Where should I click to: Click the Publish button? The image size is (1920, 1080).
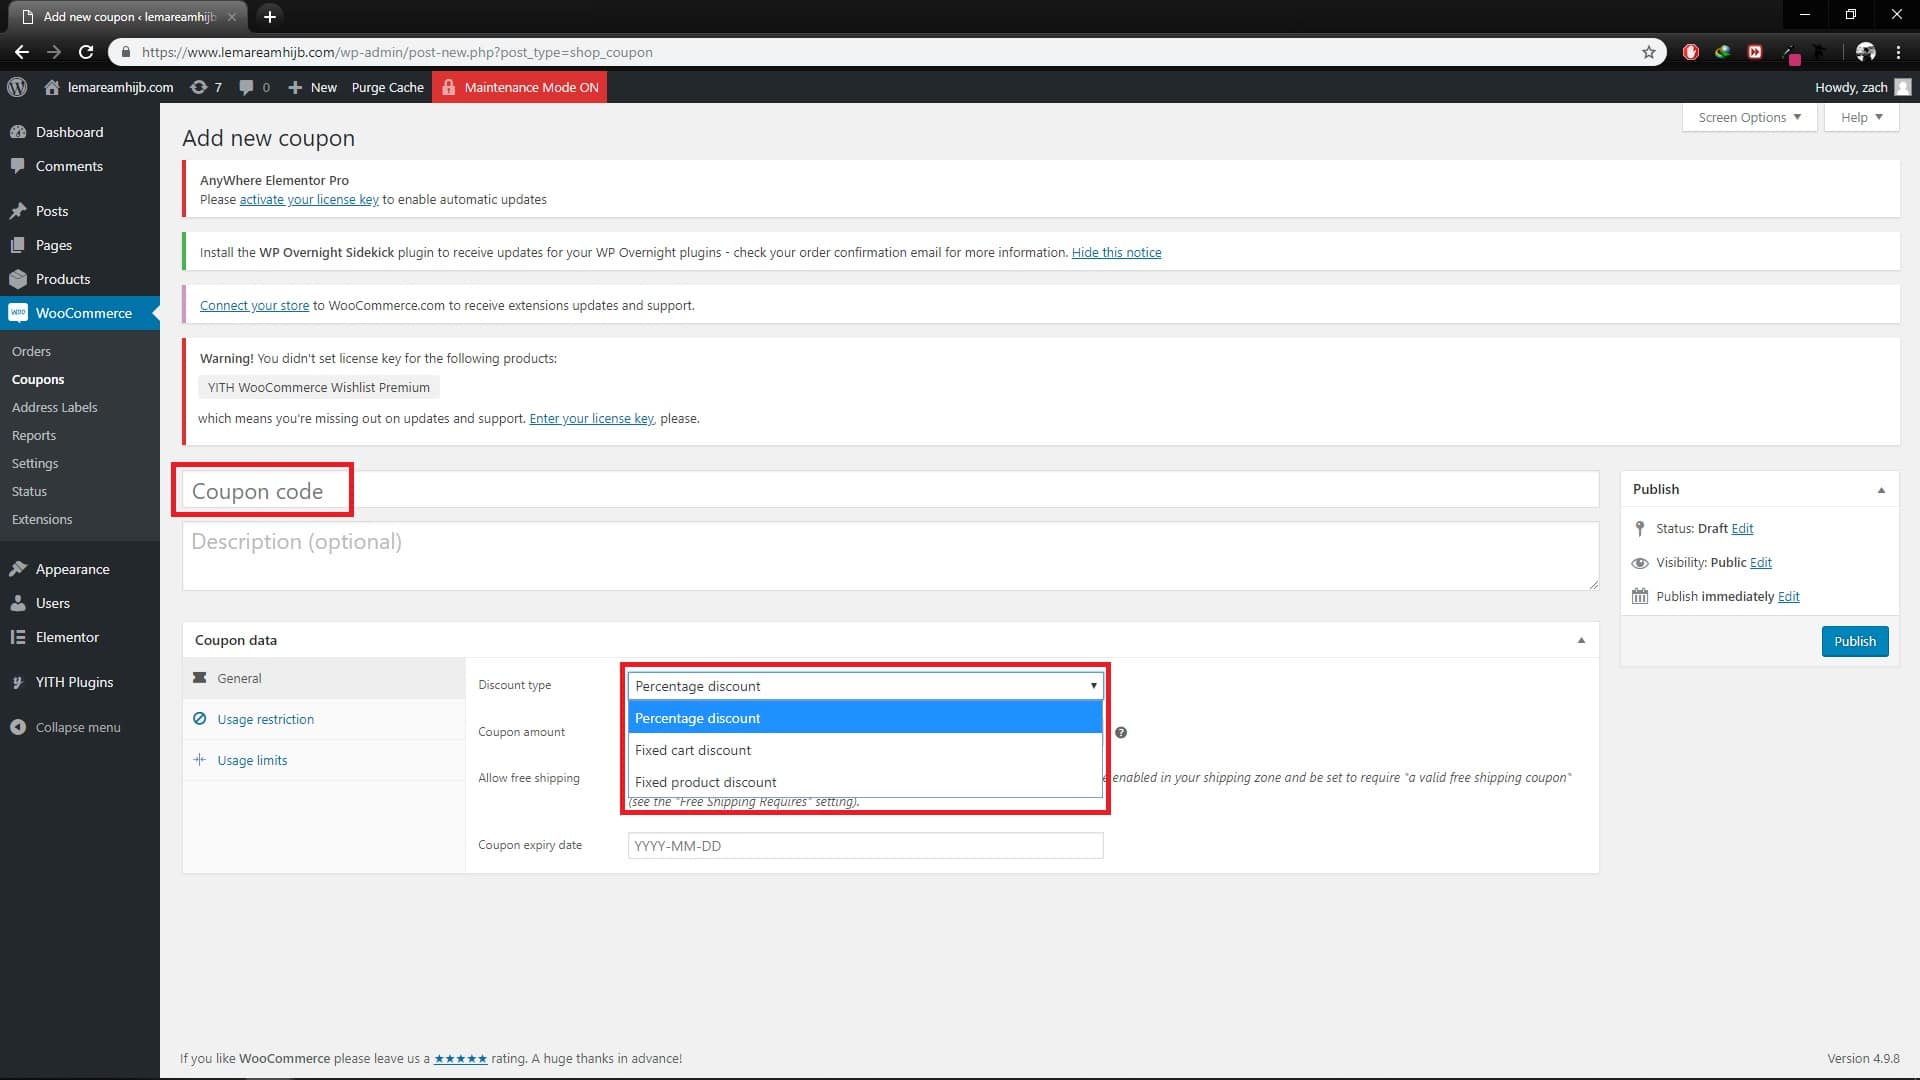coord(1855,641)
